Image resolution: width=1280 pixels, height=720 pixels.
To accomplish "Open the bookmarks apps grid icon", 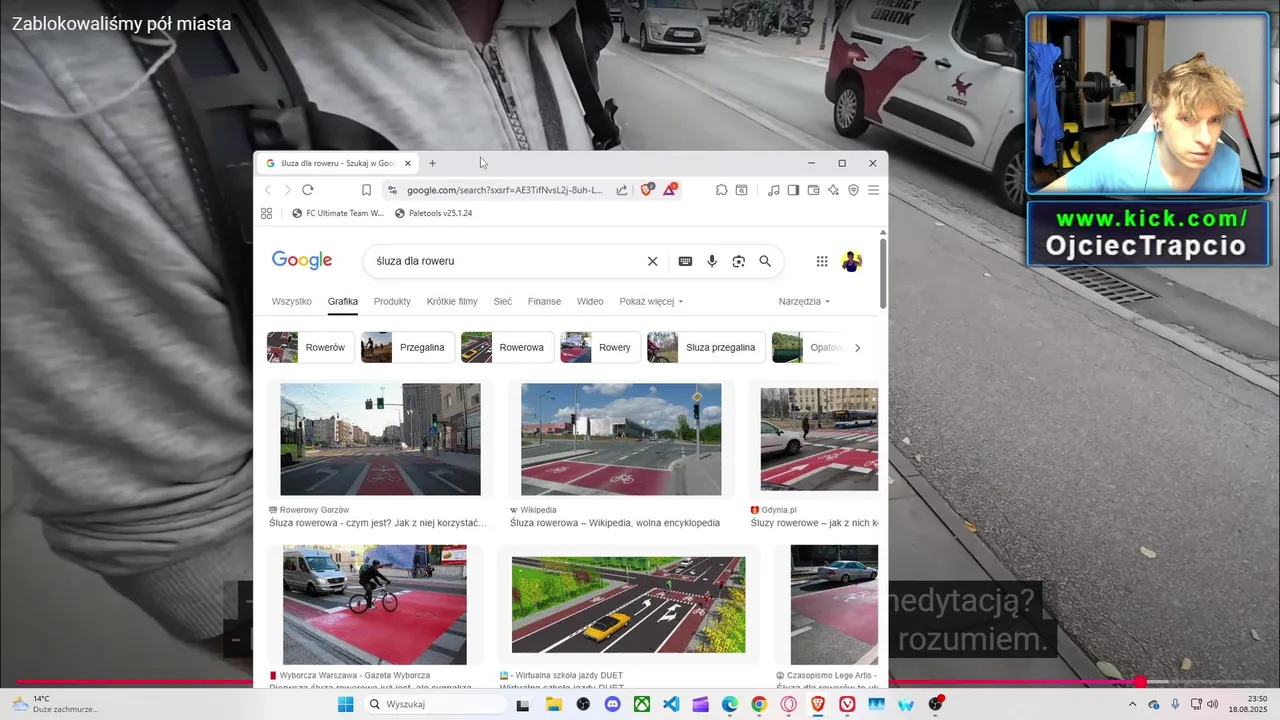I will [266, 213].
